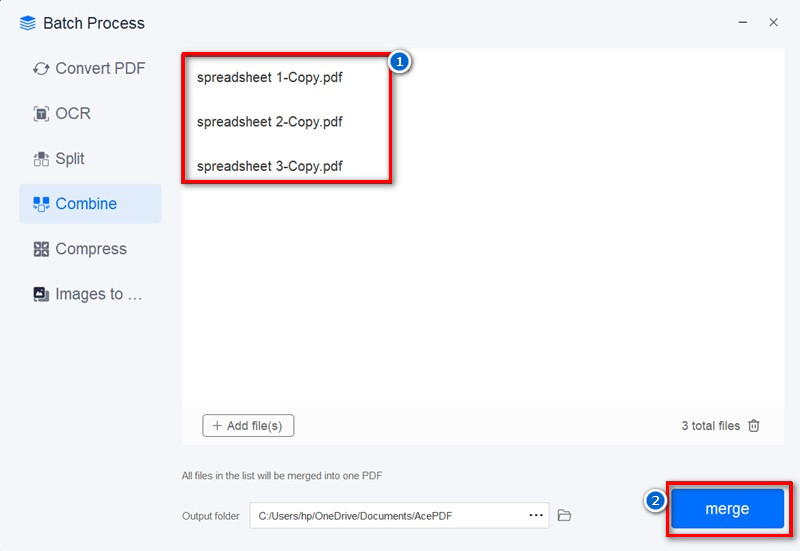Click the Split pages icon

(x=41, y=159)
